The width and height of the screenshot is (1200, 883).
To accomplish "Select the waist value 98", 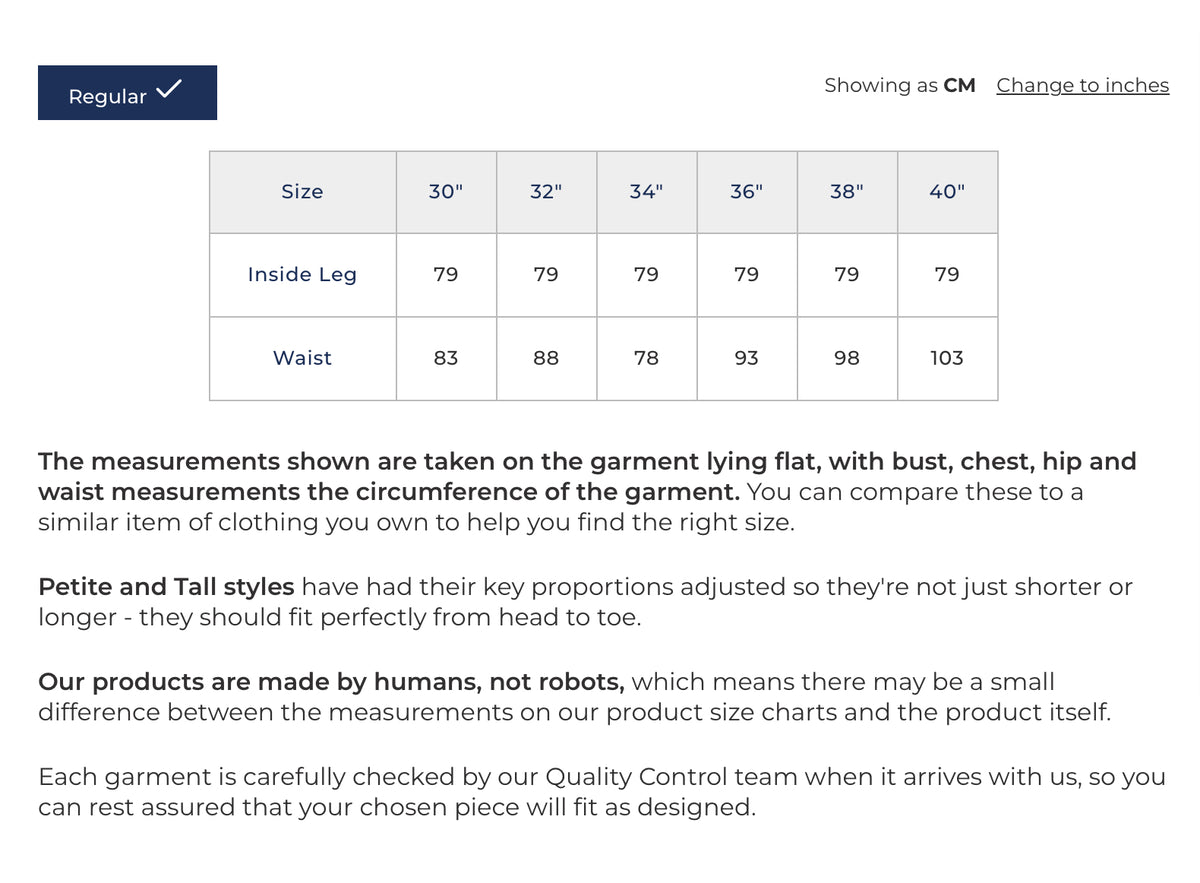I will [846, 358].
